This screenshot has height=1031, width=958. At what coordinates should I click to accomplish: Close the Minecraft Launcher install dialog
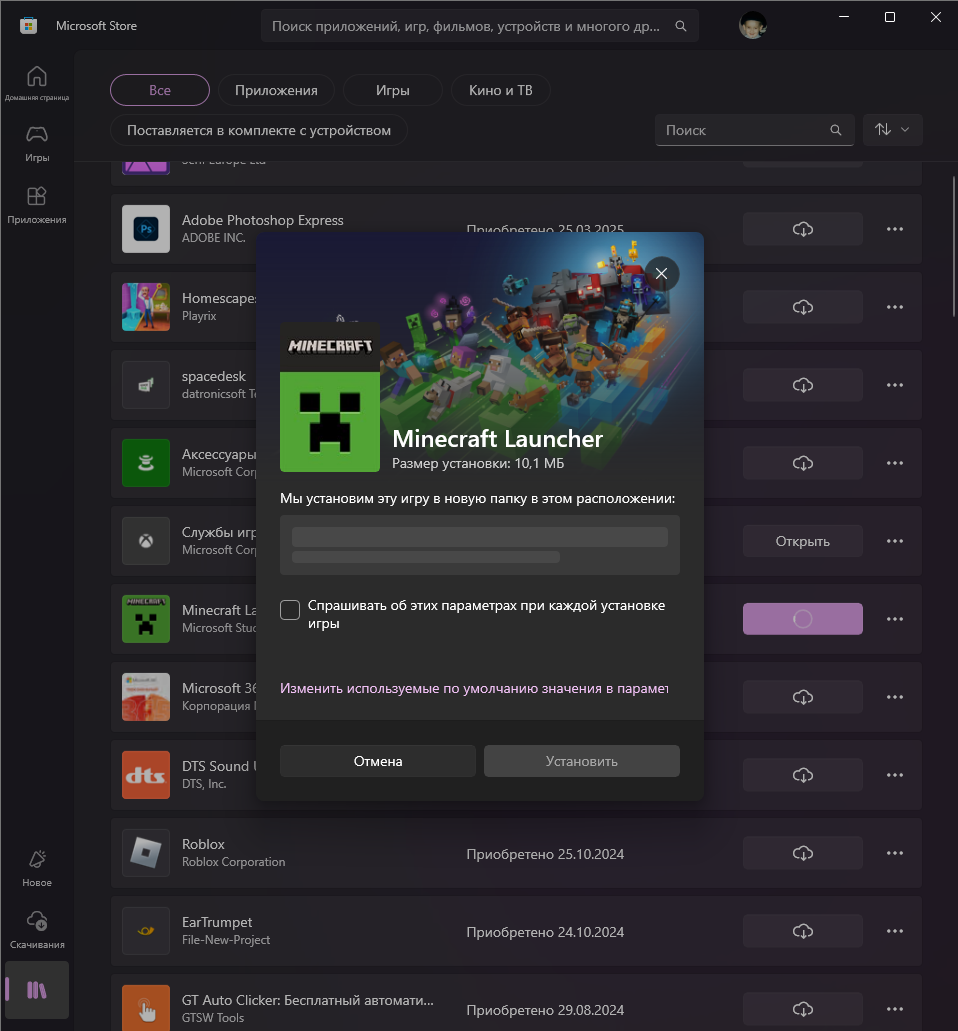pyautogui.click(x=661, y=274)
